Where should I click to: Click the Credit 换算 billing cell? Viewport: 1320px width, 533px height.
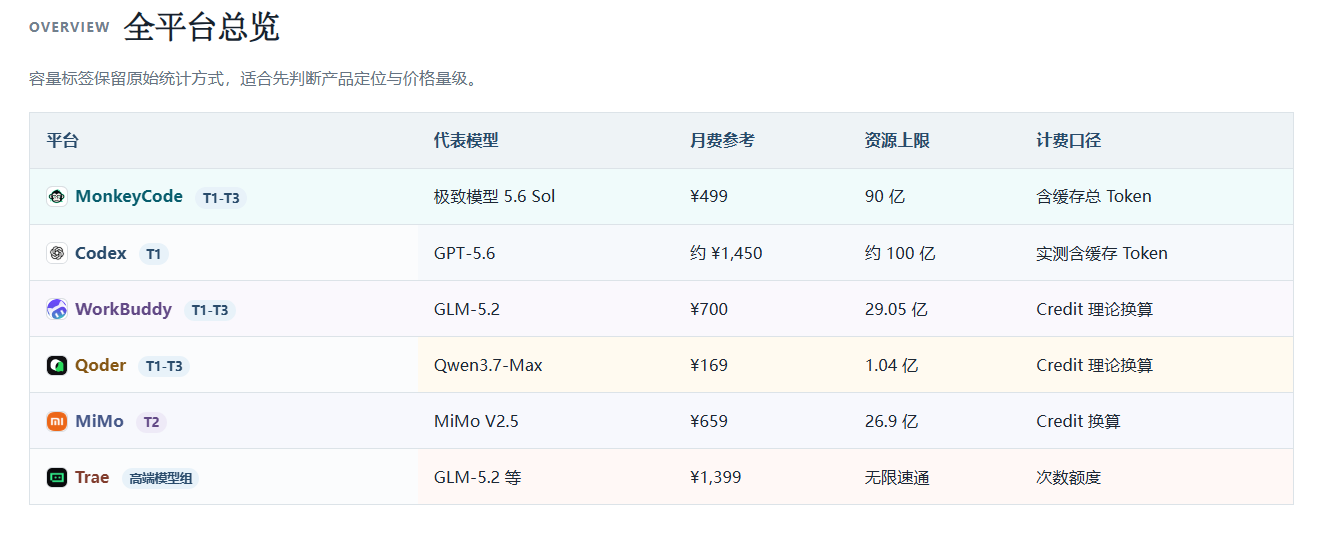[x=1079, y=421]
